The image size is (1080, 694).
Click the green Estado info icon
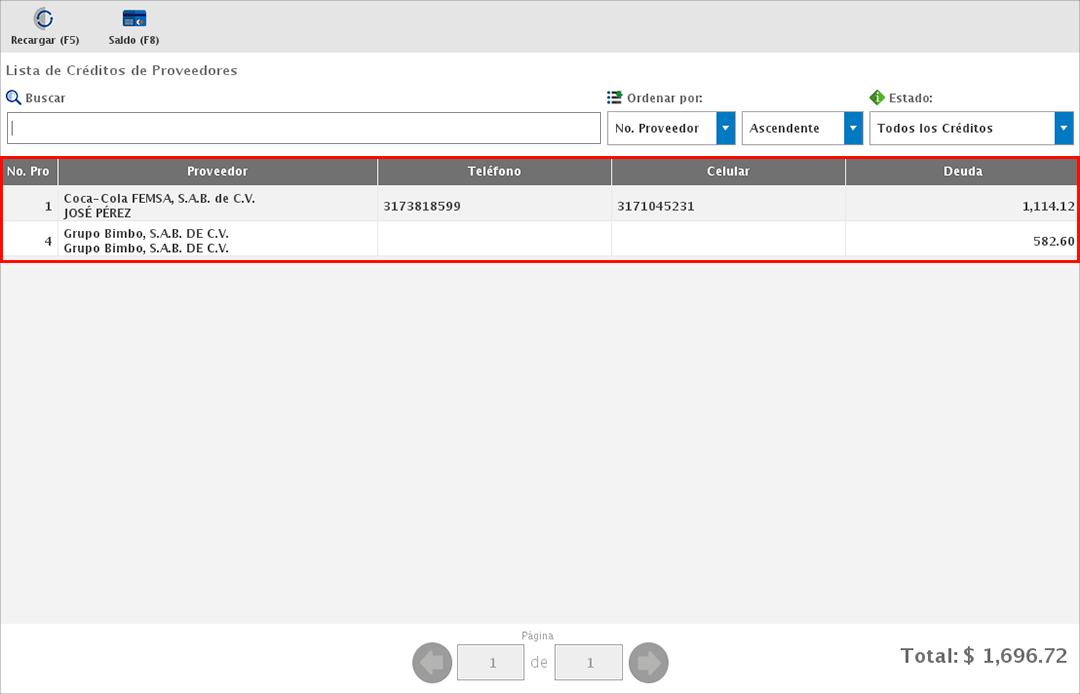tap(877, 98)
